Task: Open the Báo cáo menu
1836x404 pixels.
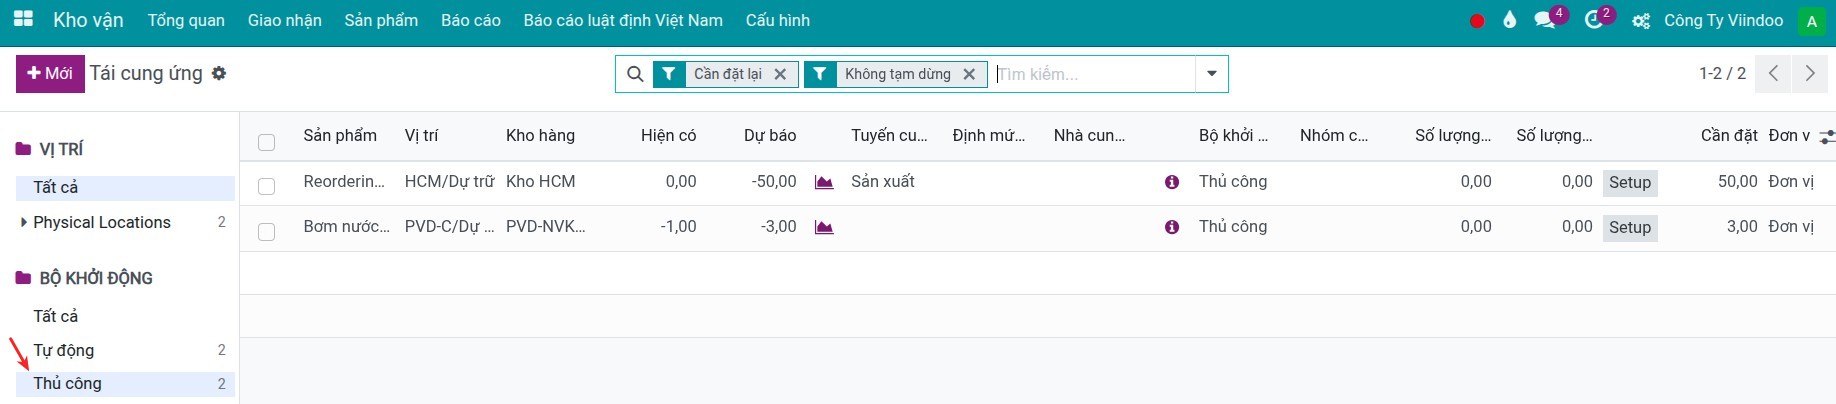Action: [x=471, y=20]
